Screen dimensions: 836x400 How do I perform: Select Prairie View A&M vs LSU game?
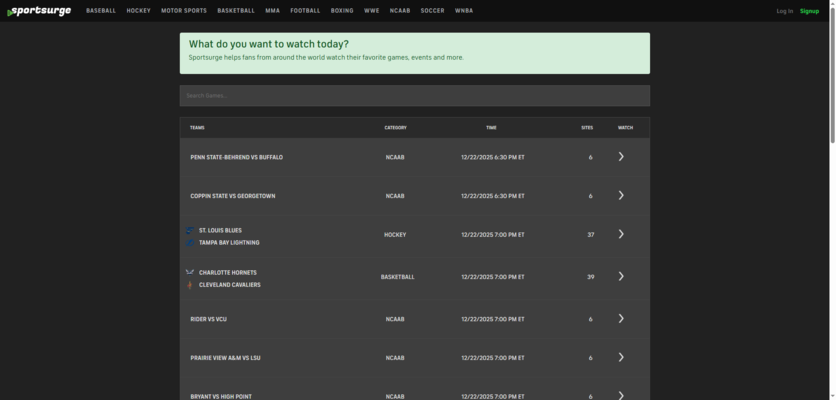(x=226, y=358)
